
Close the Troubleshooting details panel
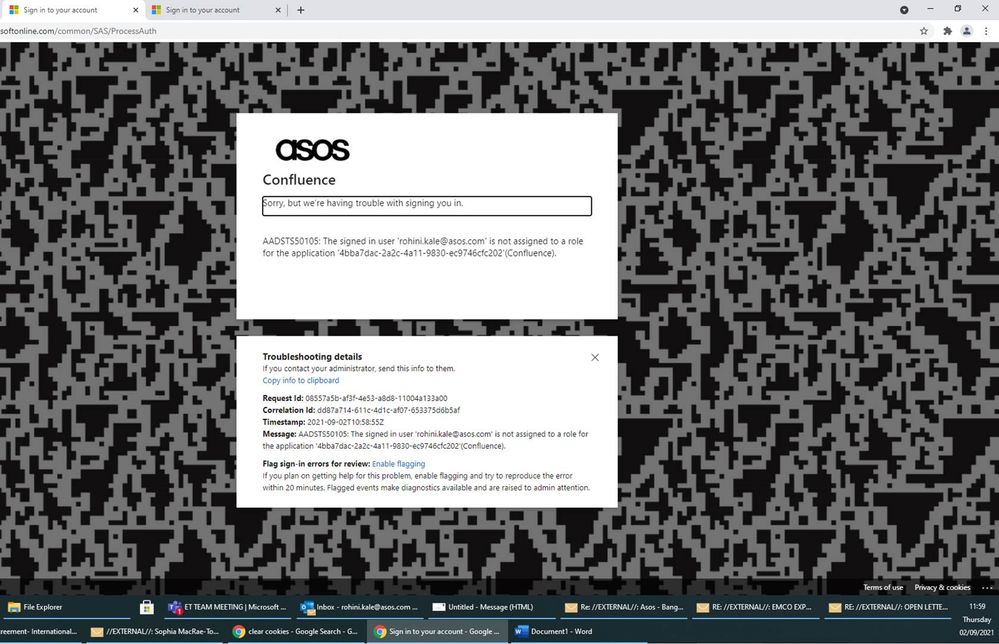pyautogui.click(x=594, y=357)
